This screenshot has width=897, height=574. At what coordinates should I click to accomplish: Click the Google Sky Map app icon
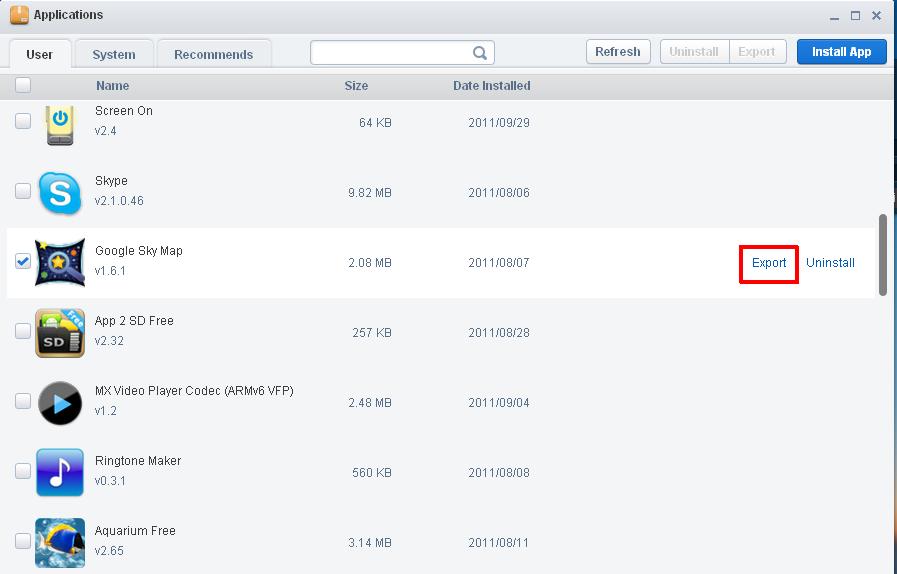coord(59,263)
